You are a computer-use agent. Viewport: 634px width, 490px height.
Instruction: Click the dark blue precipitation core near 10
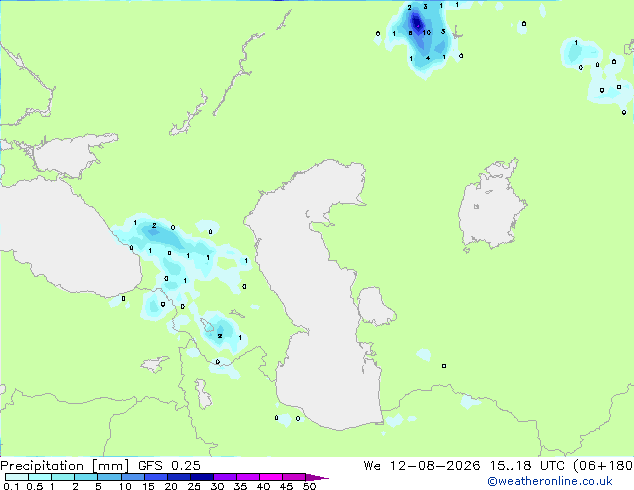point(416,23)
